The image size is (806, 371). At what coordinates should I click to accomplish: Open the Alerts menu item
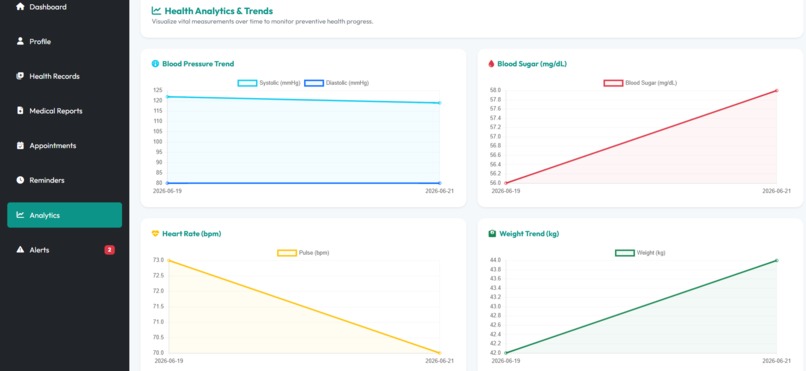click(x=64, y=250)
